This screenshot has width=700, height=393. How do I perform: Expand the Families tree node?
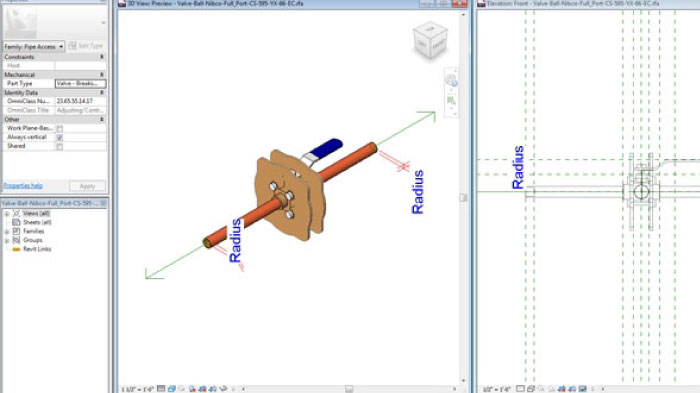pos(7,232)
